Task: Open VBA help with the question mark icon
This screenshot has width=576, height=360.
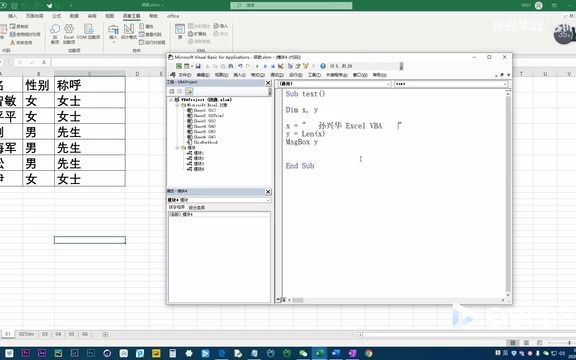Action: 323,66
